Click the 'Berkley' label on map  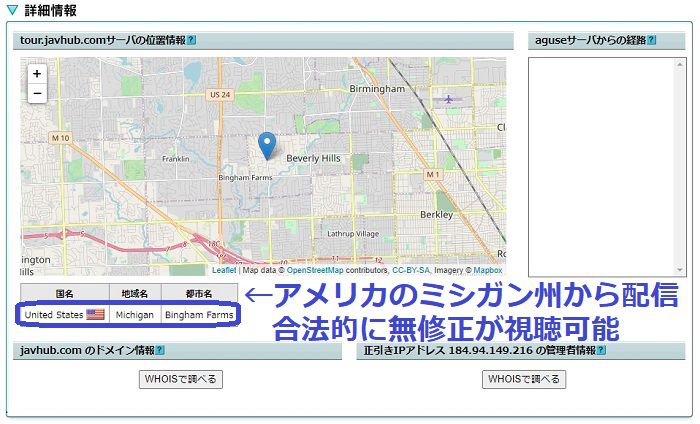(436, 215)
